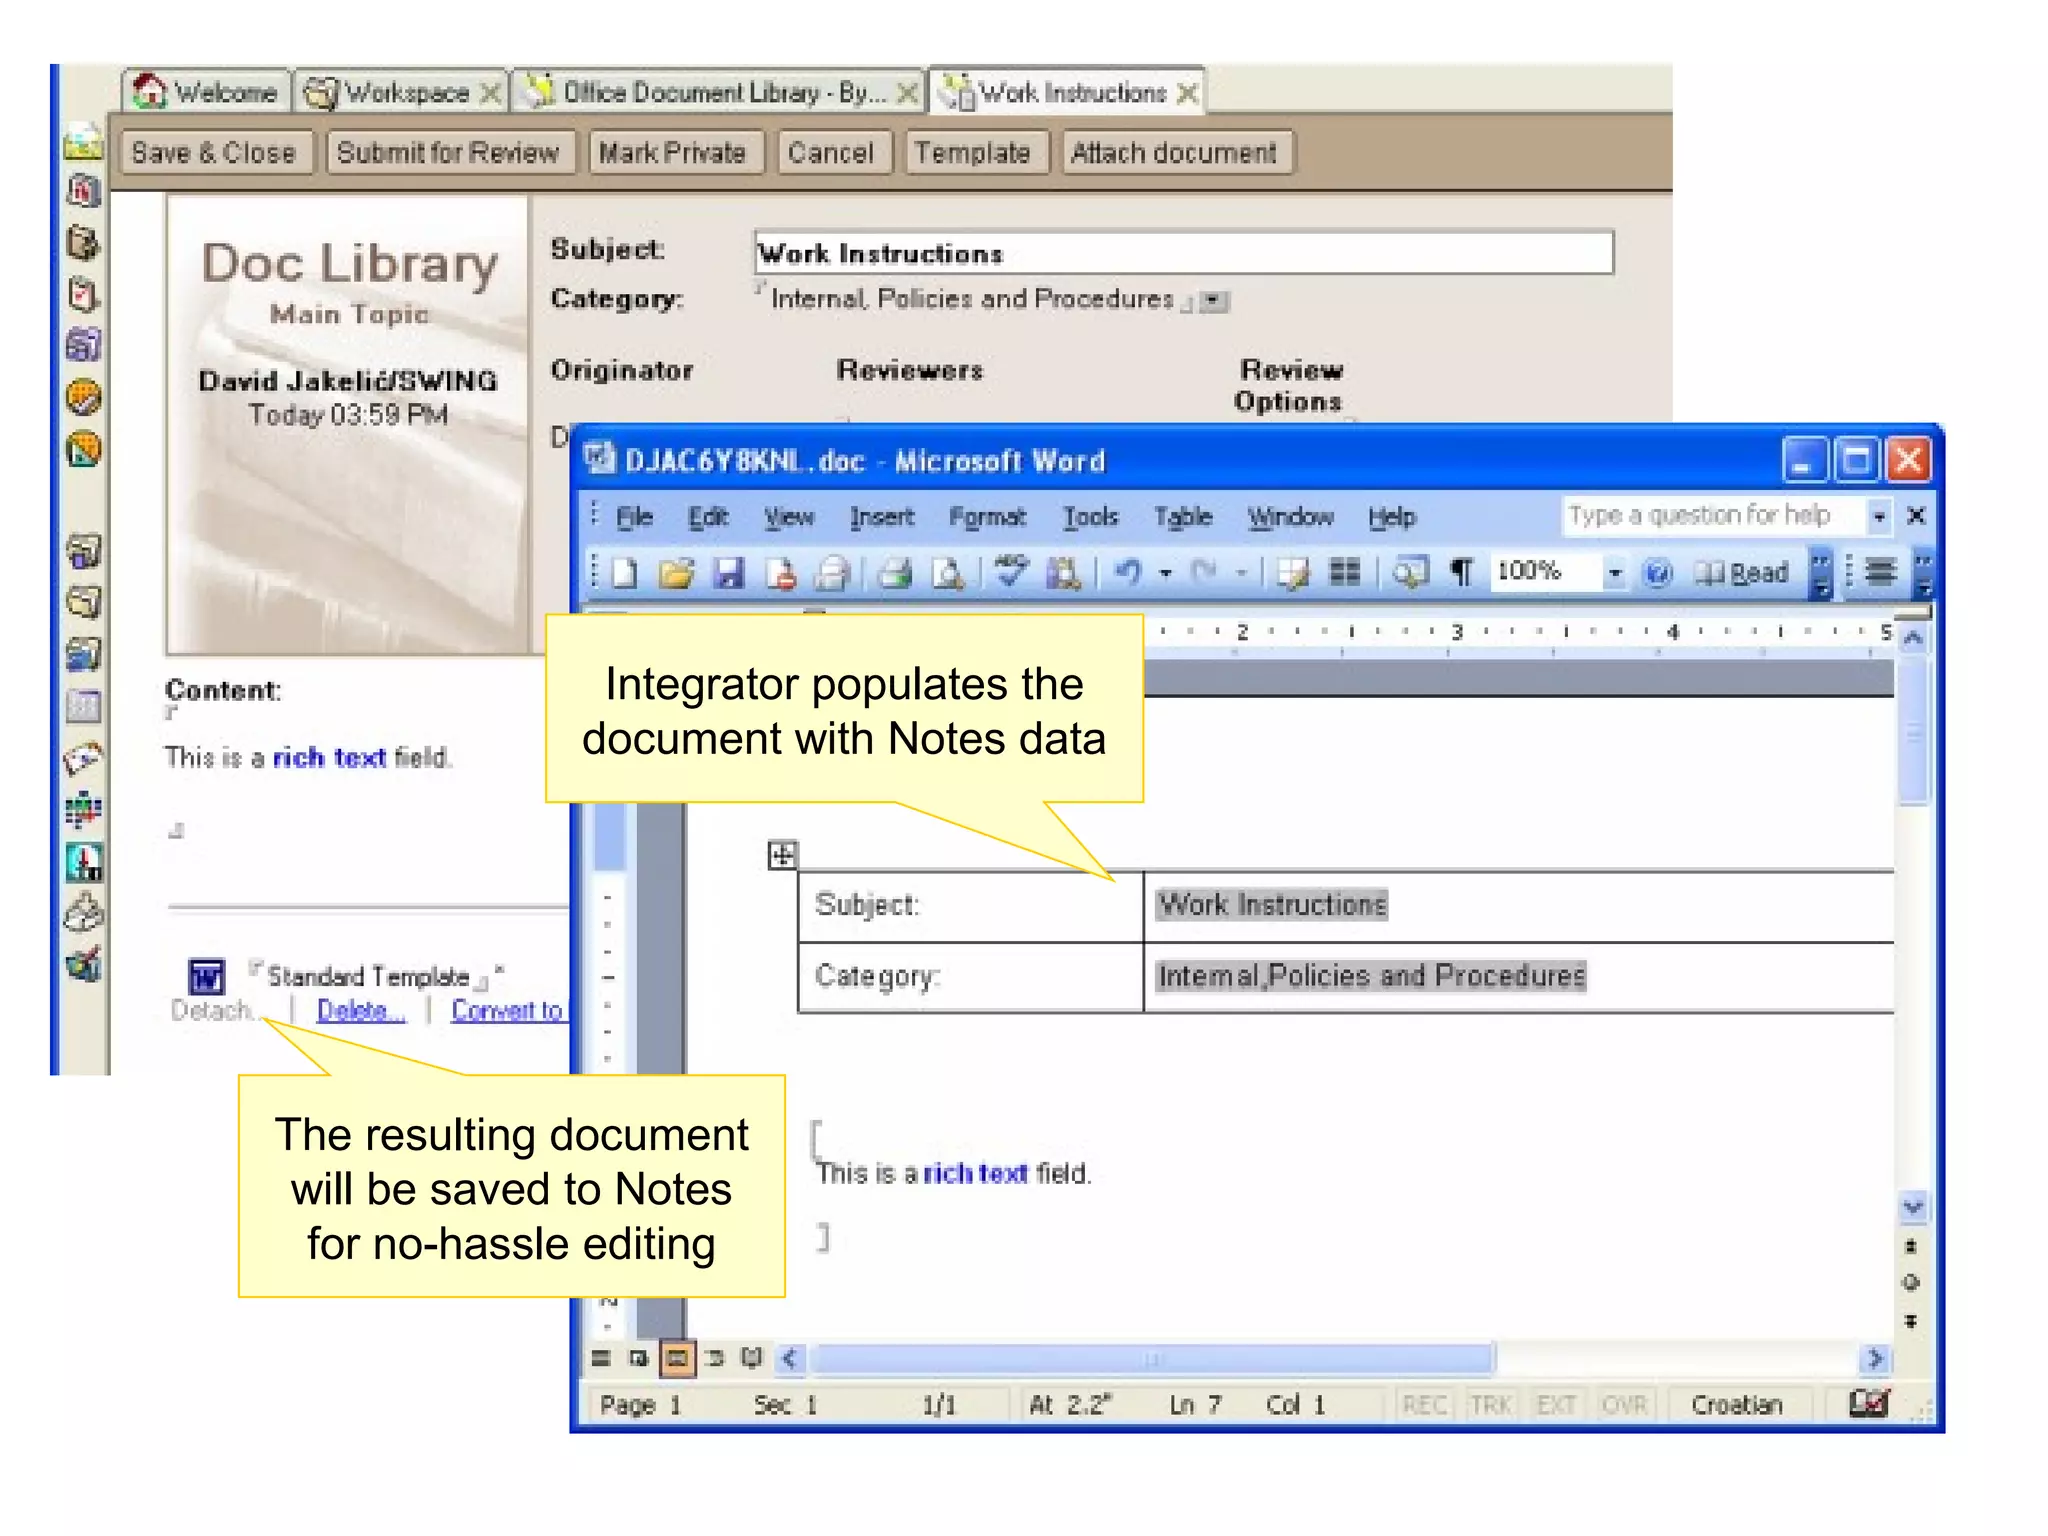Click the Word vertical scrollbar thumb
This screenshot has width=2048, height=1536.
point(1913,731)
